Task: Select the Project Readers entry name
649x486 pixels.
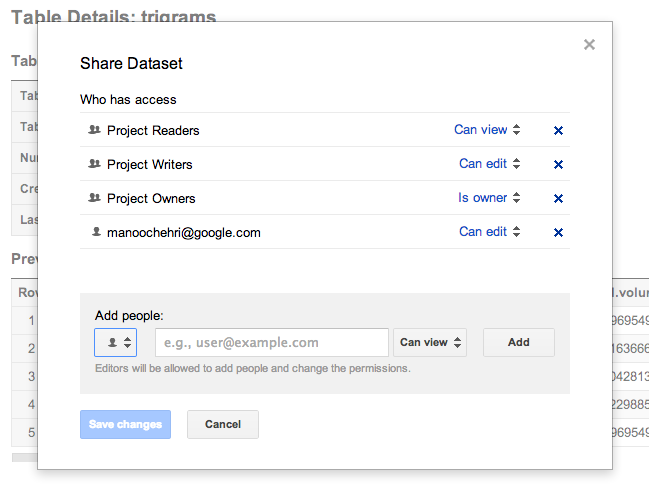Action: tap(153, 130)
